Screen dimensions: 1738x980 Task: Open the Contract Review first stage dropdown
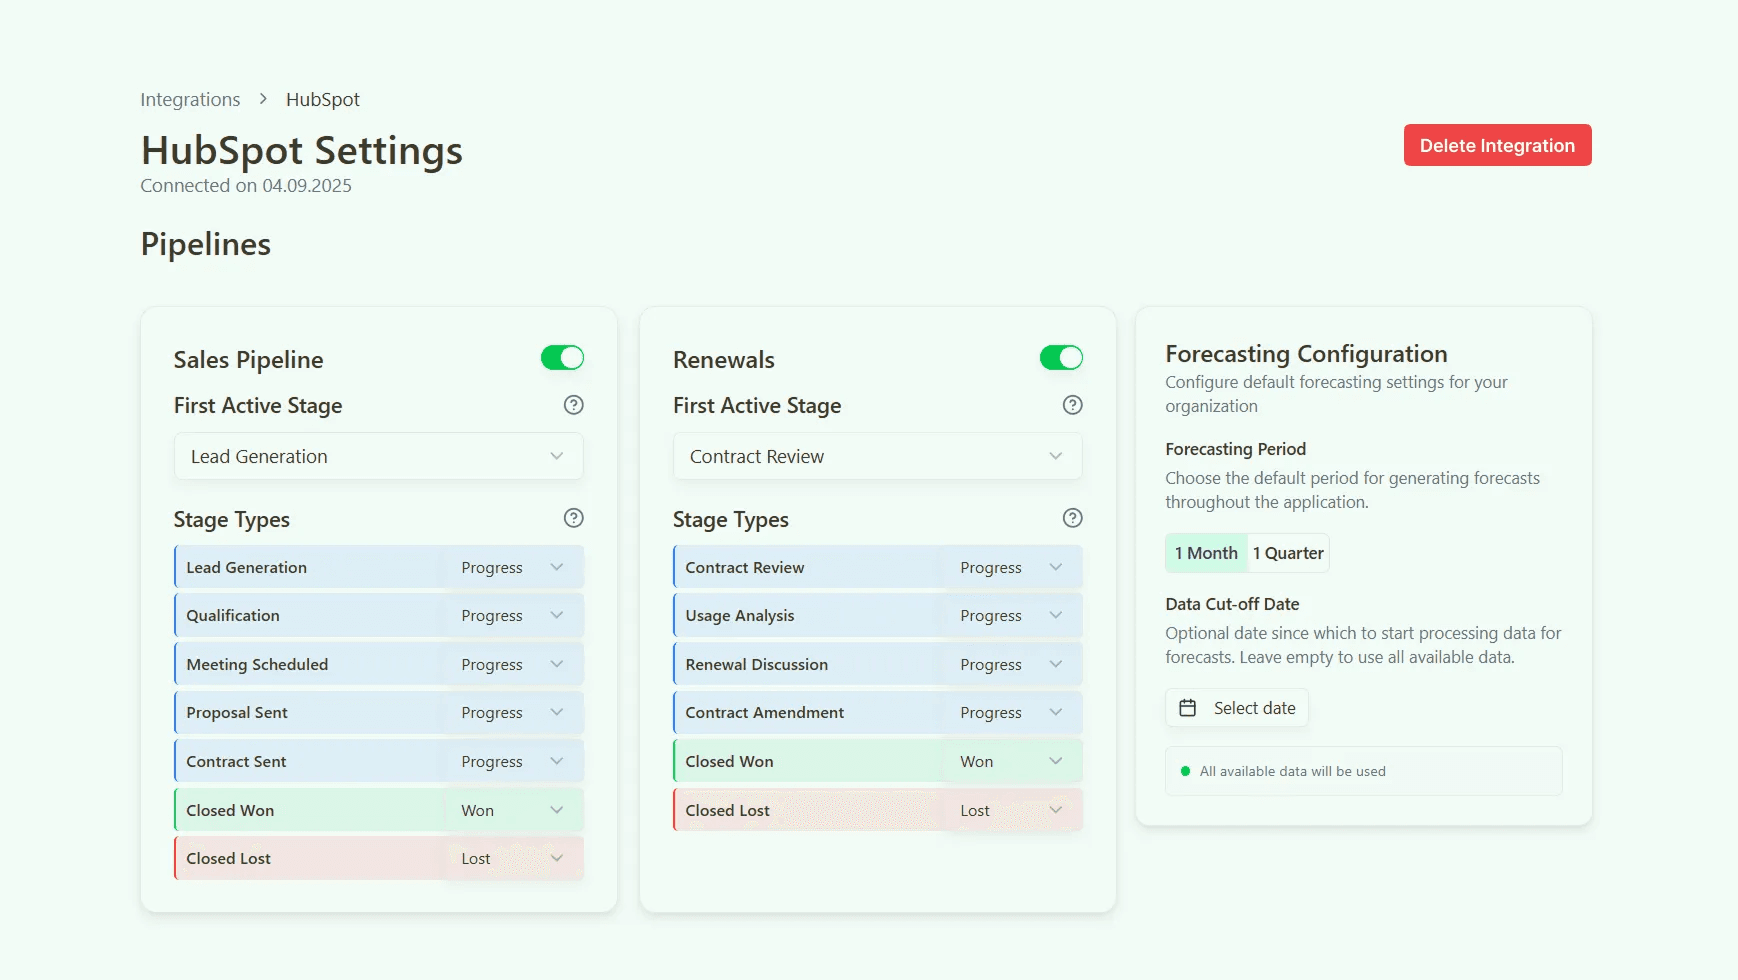877,456
